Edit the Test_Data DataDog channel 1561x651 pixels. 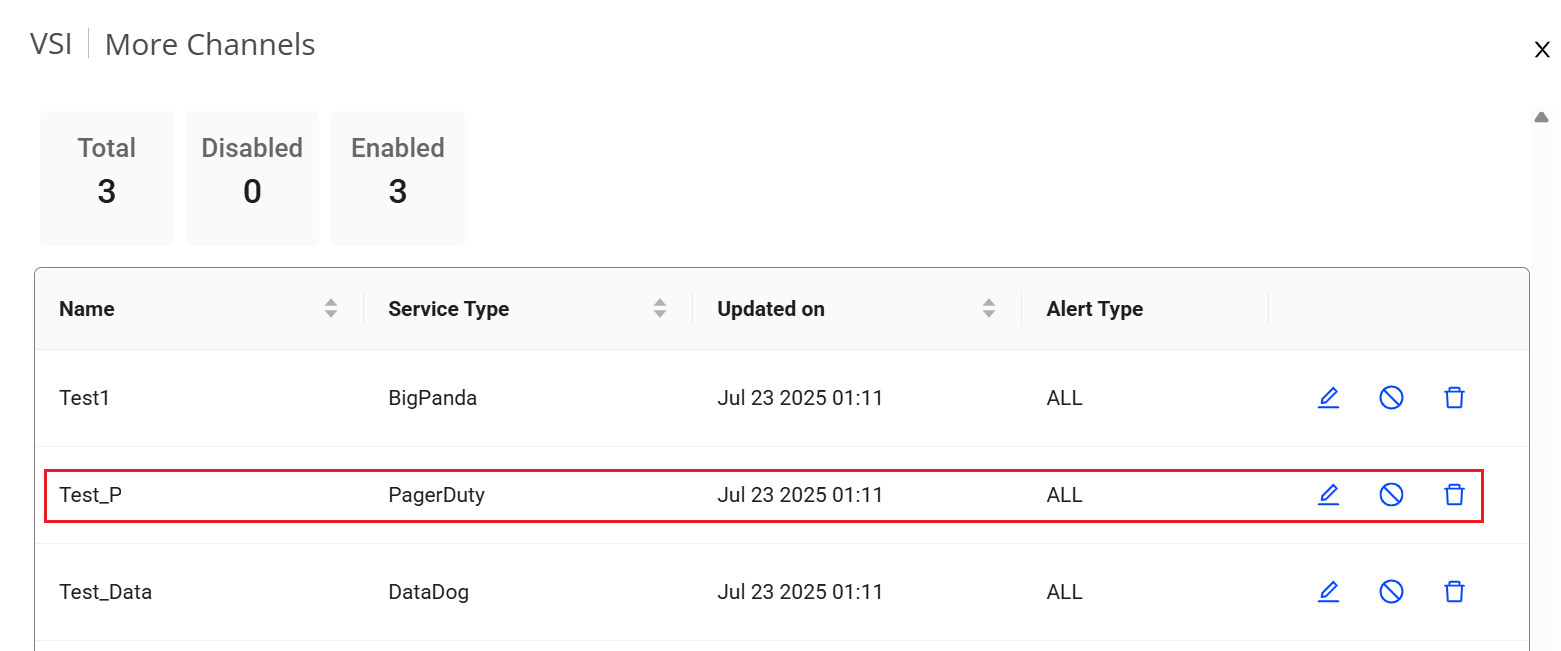coord(1328,592)
